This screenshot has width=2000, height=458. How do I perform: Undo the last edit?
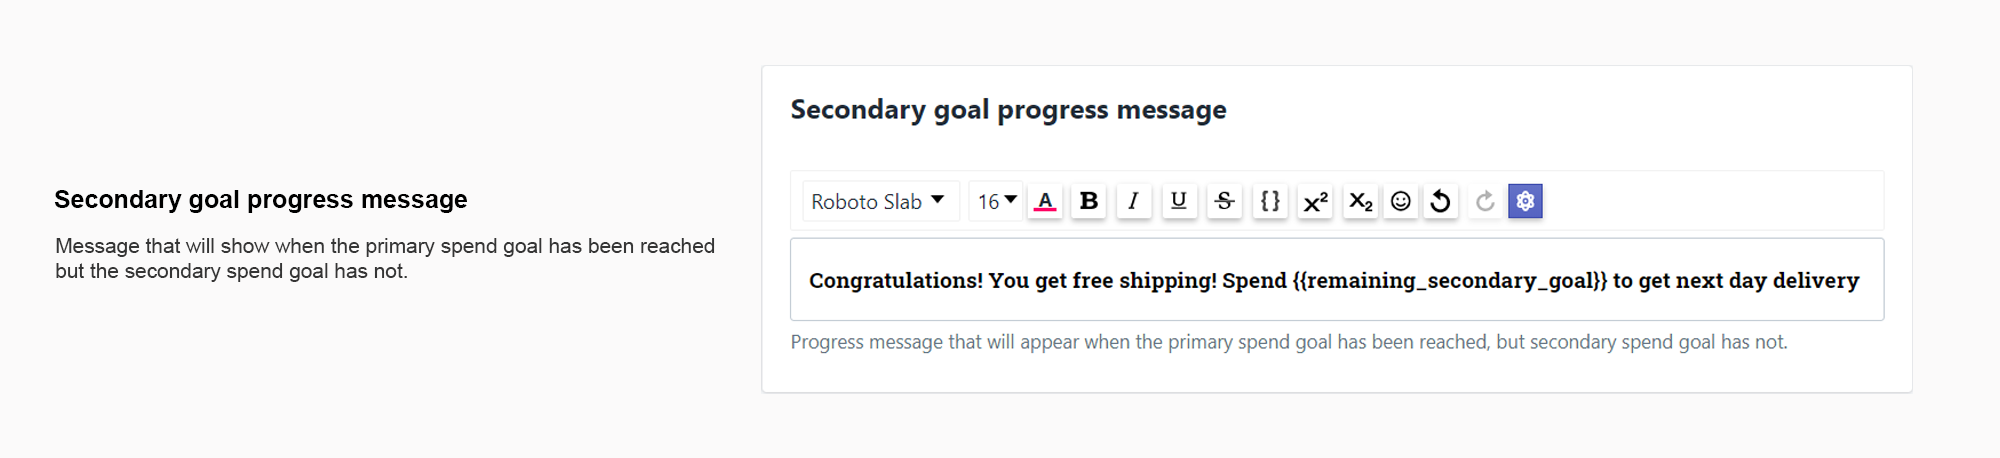tap(1440, 201)
